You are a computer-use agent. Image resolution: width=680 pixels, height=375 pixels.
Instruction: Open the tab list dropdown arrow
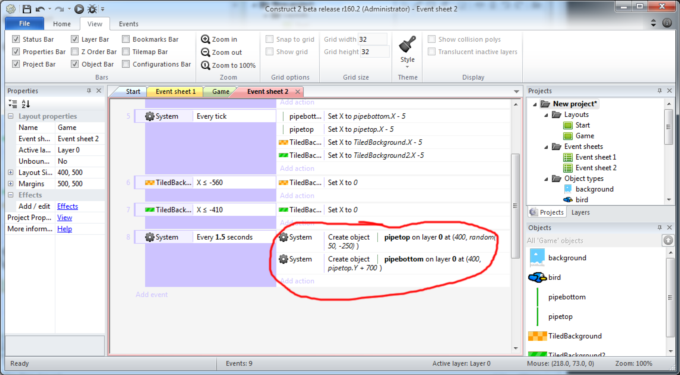[516, 91]
